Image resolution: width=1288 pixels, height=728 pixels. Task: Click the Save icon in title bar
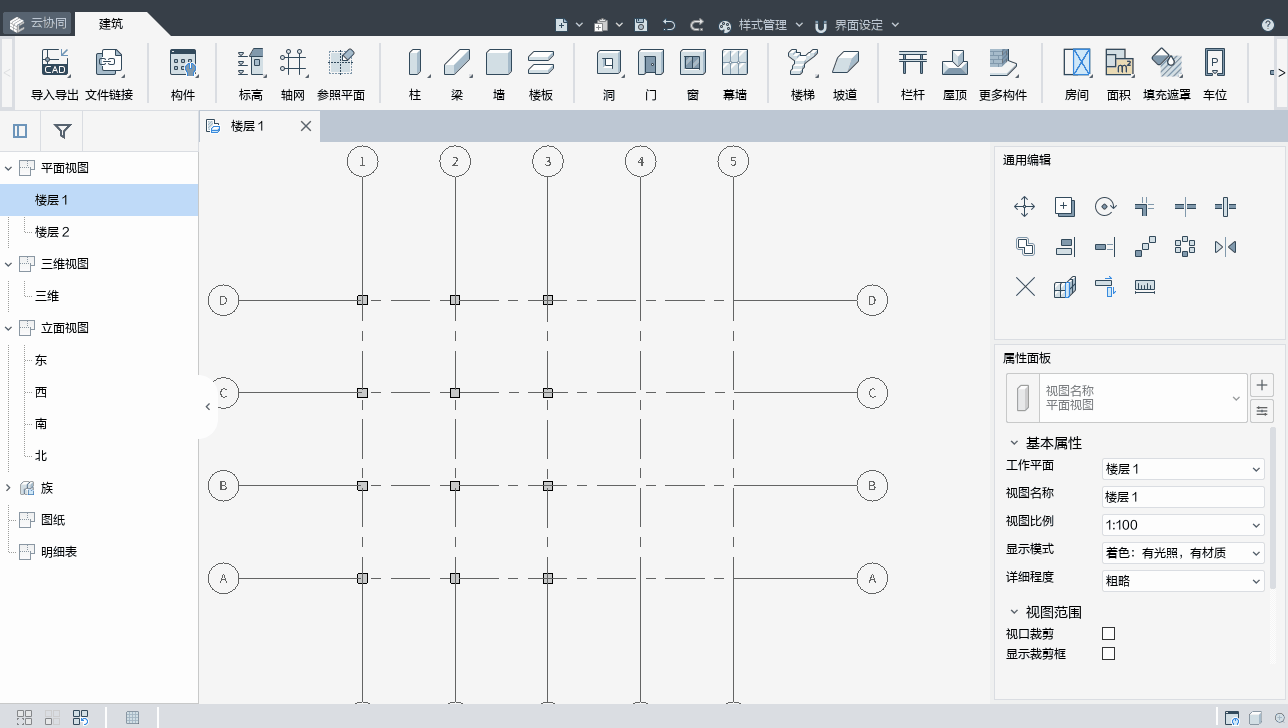641,25
